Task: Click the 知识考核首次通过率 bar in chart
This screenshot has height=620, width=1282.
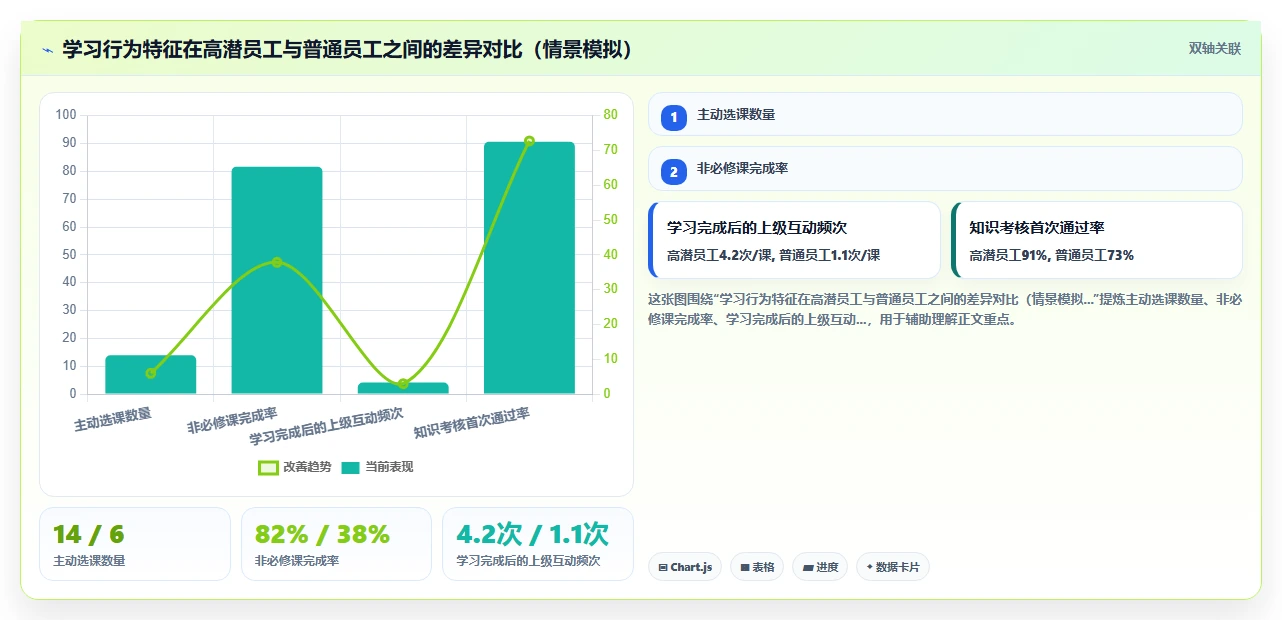Action: [x=529, y=268]
